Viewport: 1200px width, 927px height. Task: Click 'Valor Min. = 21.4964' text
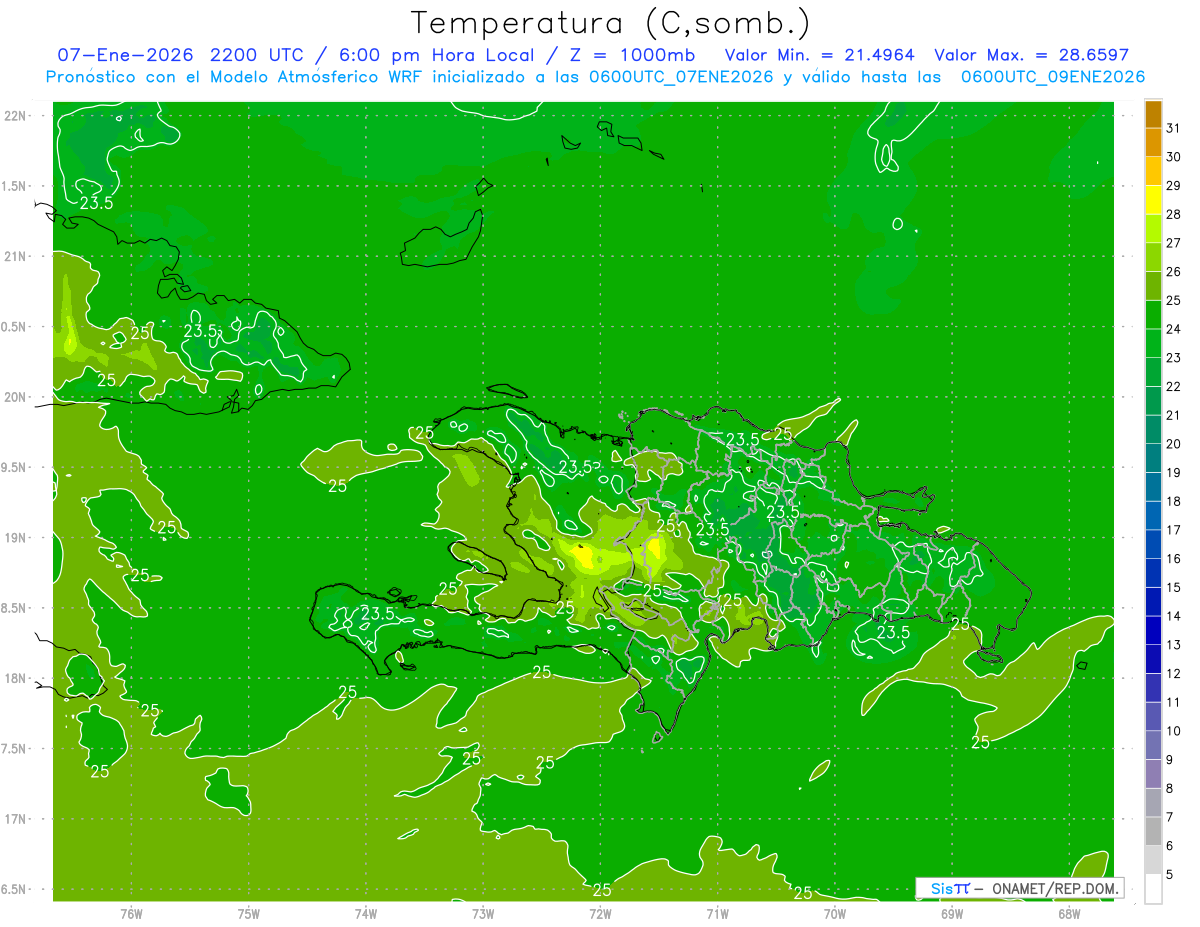[819, 55]
